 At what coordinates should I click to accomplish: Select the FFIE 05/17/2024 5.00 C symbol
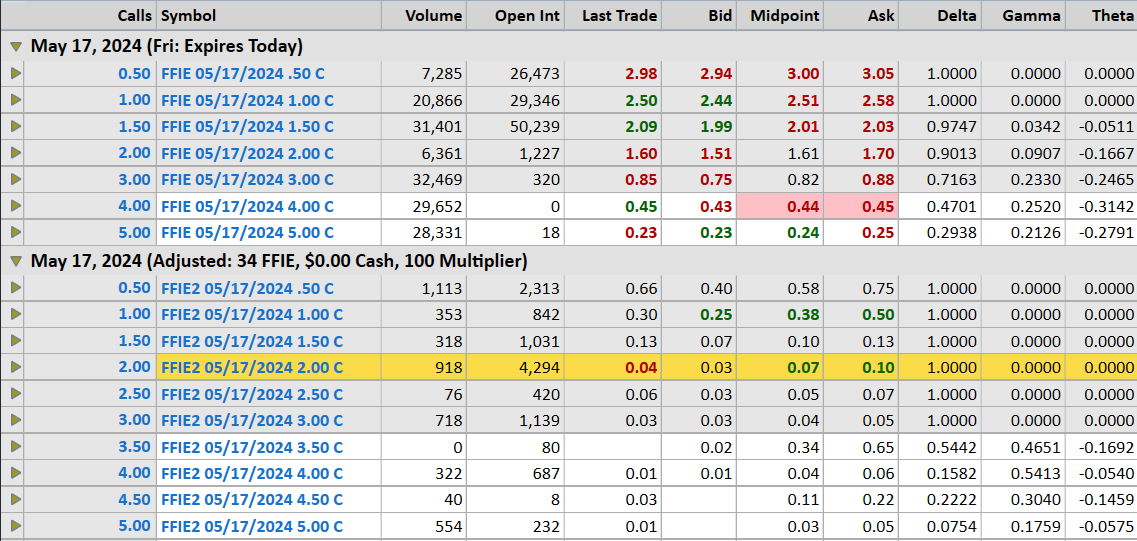coord(247,233)
